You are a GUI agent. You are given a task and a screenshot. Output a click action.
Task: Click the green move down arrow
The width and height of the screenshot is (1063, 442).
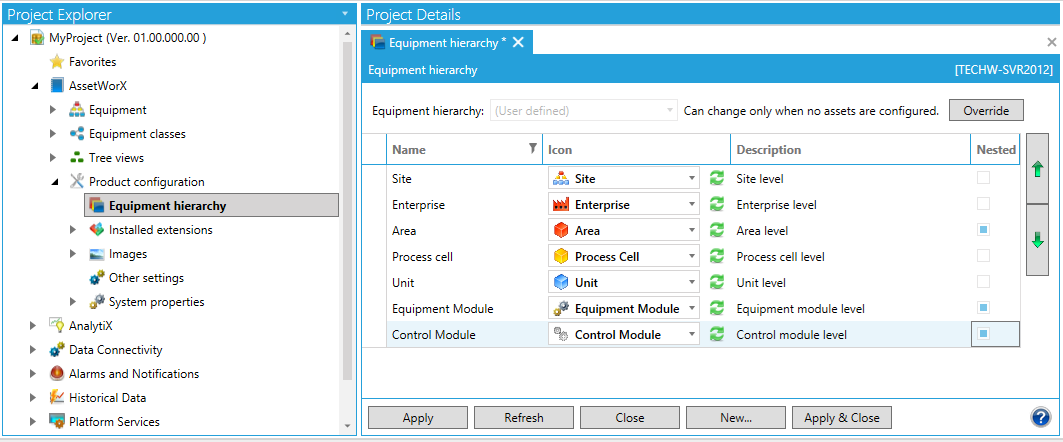(1037, 240)
